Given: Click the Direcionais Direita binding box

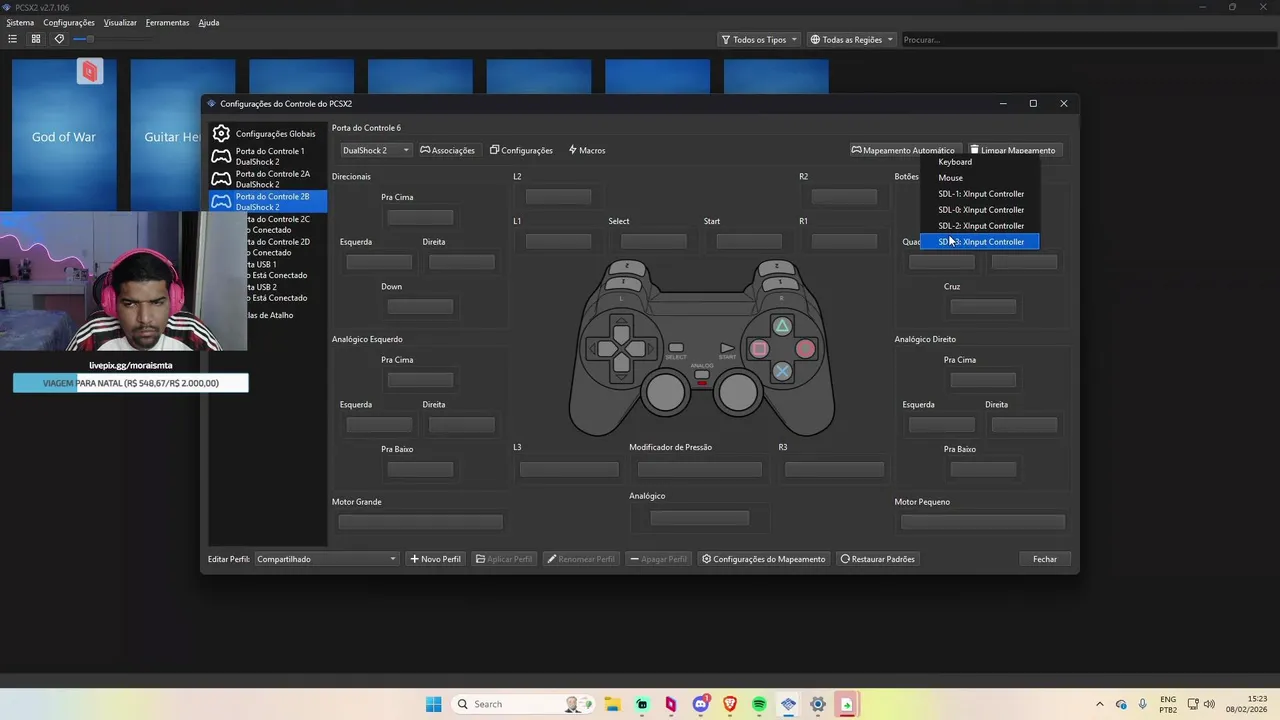Looking at the screenshot, I should pos(461,262).
